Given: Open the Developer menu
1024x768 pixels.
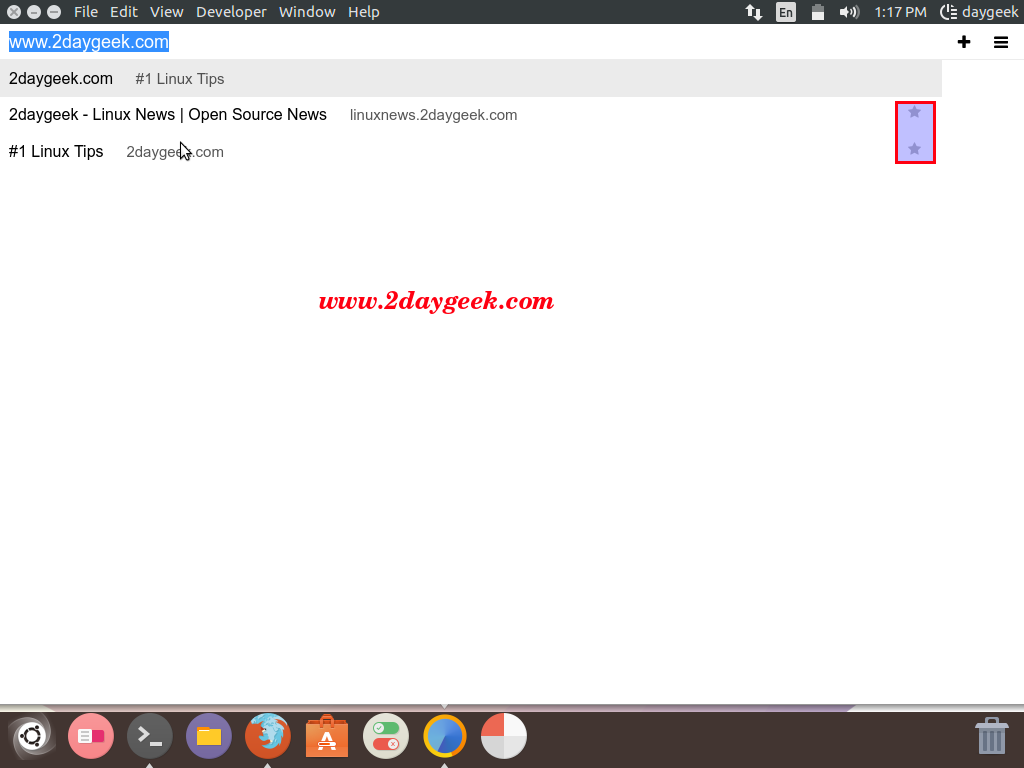Looking at the screenshot, I should click(231, 12).
